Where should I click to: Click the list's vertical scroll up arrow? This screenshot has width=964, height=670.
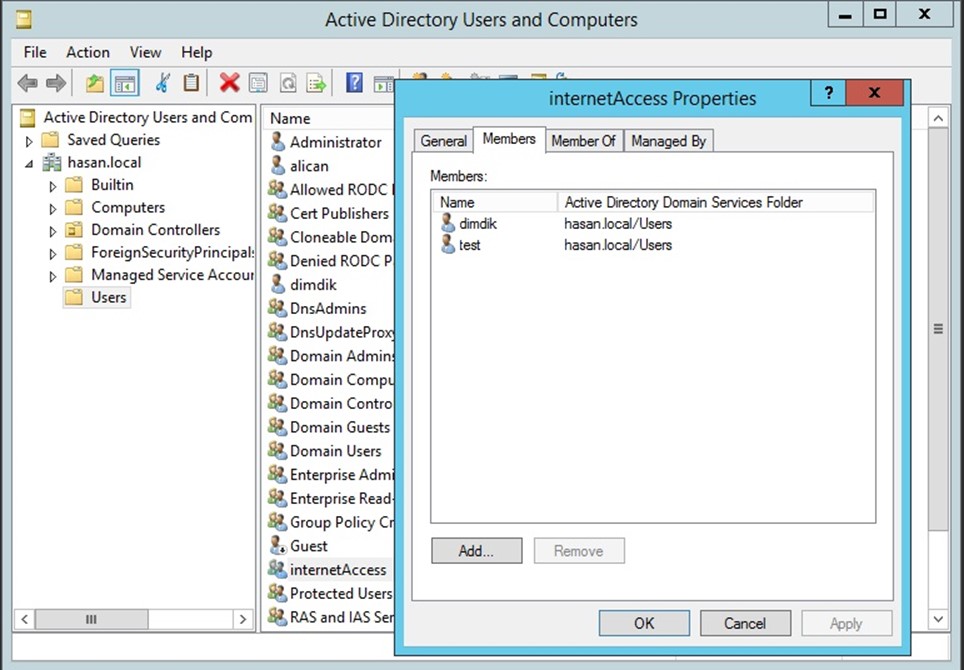(x=938, y=117)
